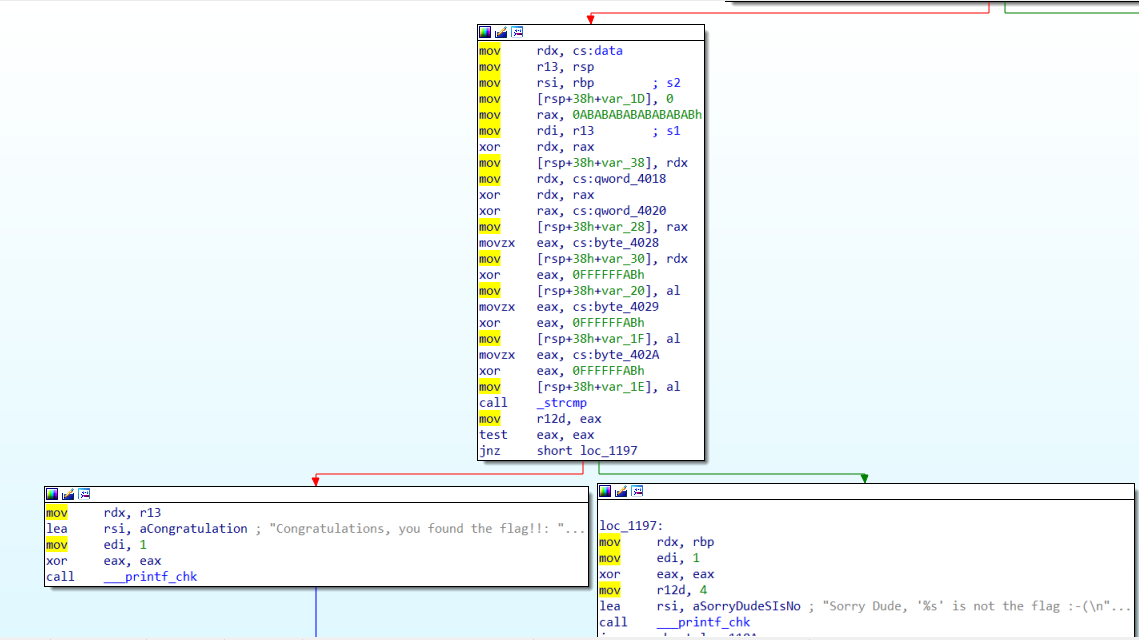Click 'xor eax, eax' in the loc_1197 block
1139x640 pixels.
[x=657, y=574]
